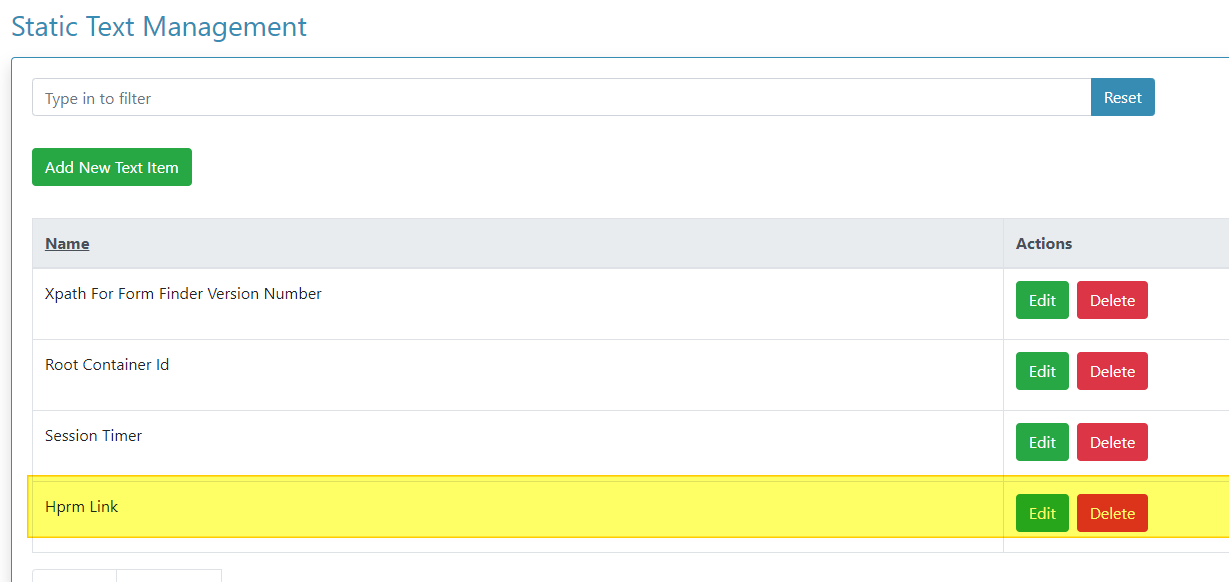Edit the Xpath For Form Finder Version Number item
Viewport: 1229px width, 582px height.
point(1042,300)
